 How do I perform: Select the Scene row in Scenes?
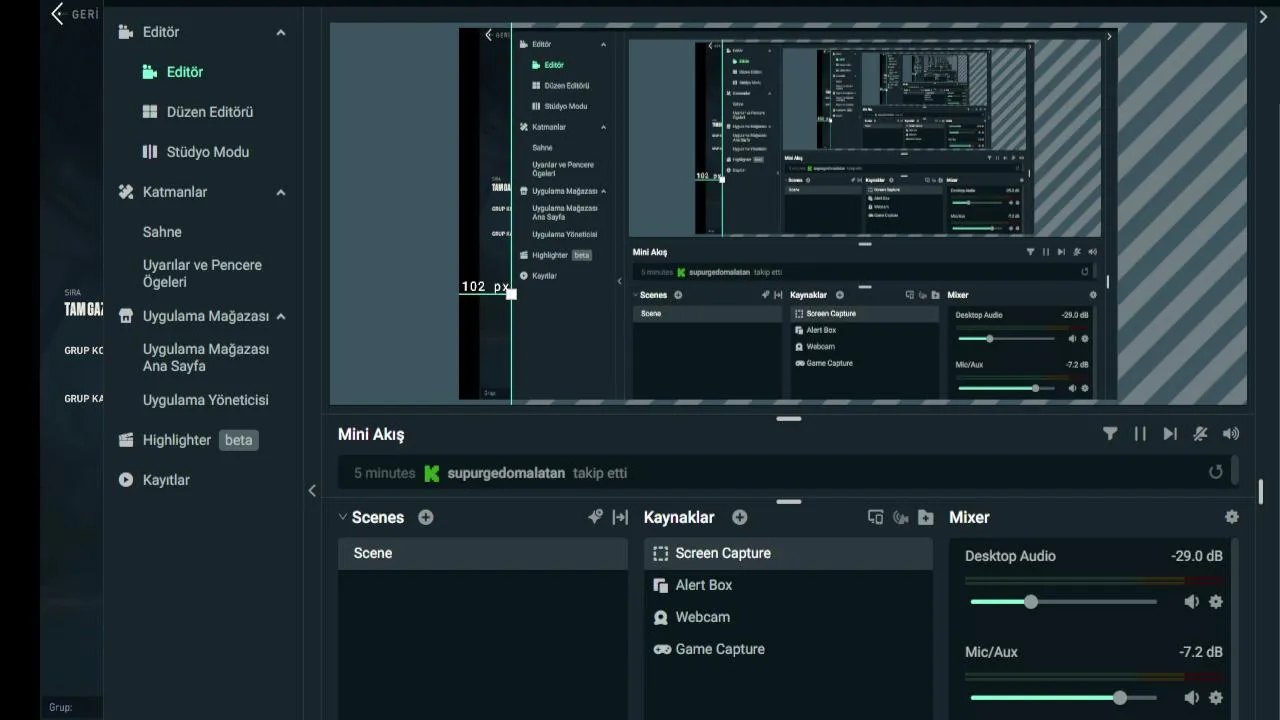[x=483, y=553]
